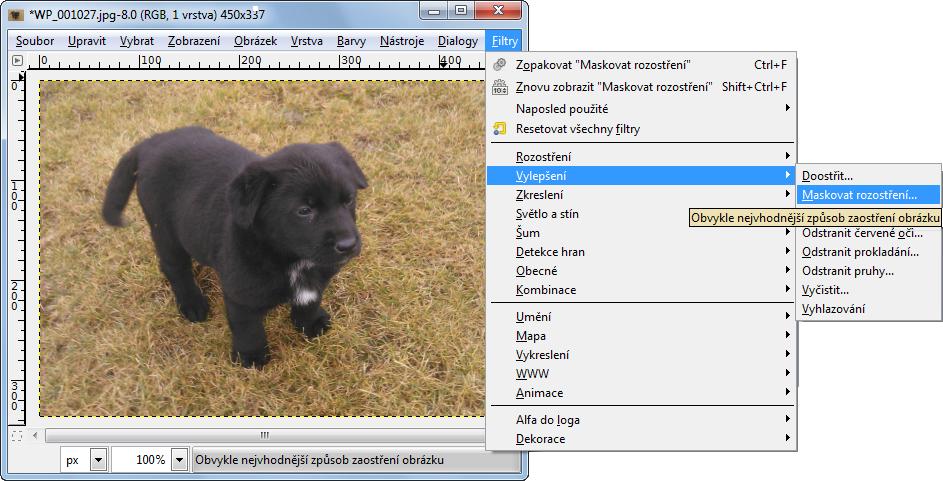Expand Naposled použité submenu

click(641, 109)
